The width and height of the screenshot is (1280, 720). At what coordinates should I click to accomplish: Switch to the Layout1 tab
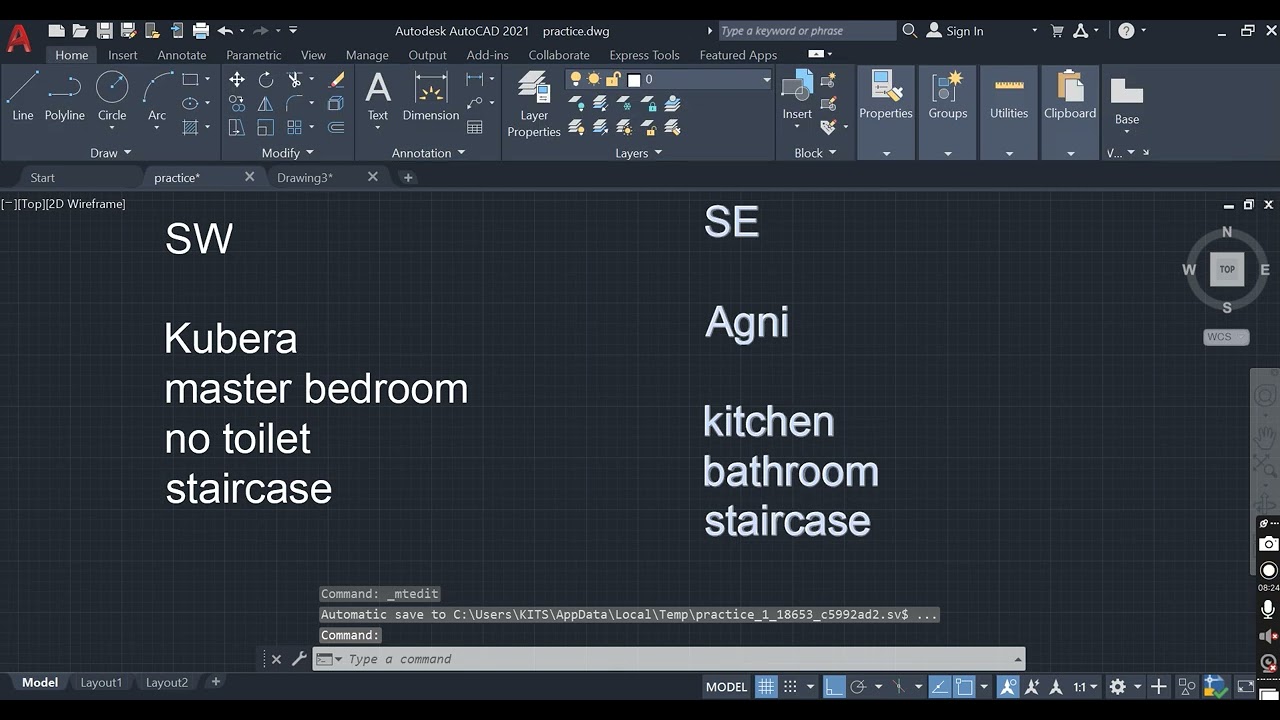click(x=101, y=683)
